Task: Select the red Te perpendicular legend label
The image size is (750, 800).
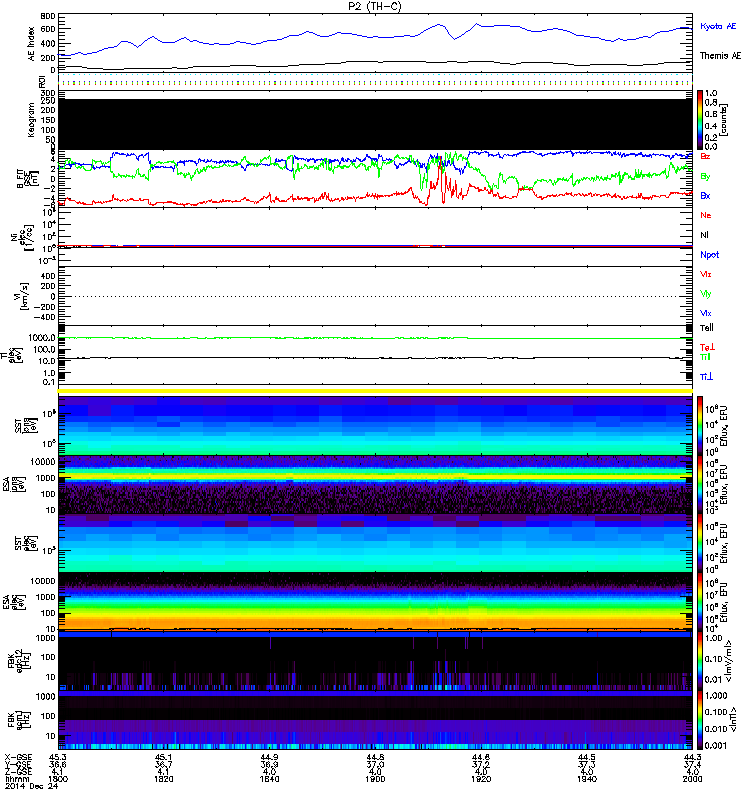Action: [x=707, y=347]
